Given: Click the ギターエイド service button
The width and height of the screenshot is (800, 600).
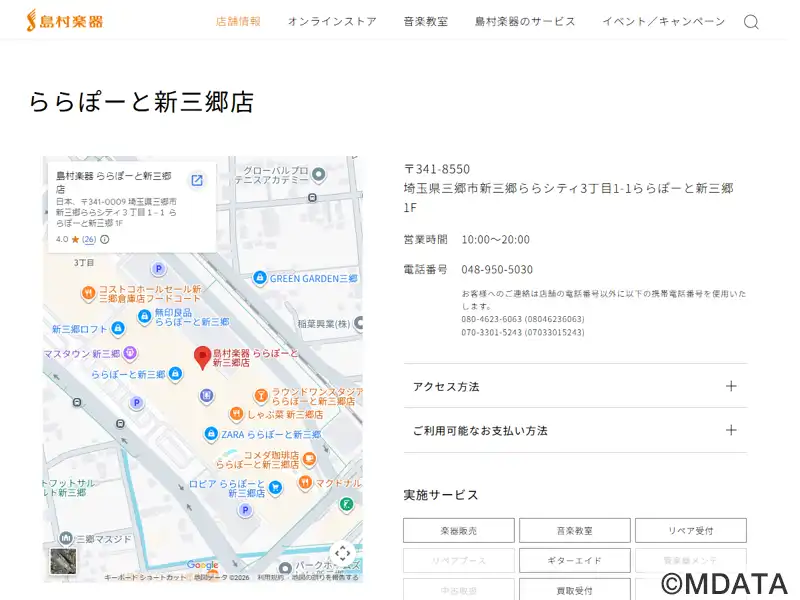Looking at the screenshot, I should [574, 561].
